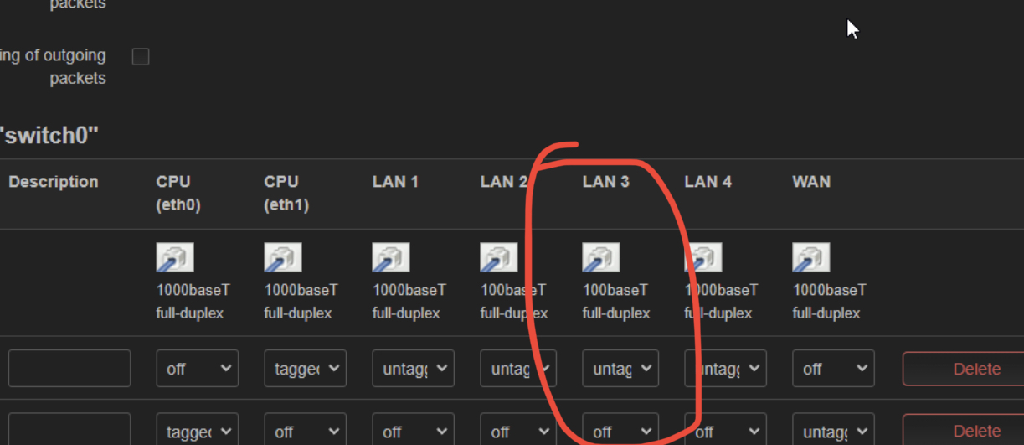Click the CPU (eth1) port status icon
The image size is (1024, 445).
[283, 257]
